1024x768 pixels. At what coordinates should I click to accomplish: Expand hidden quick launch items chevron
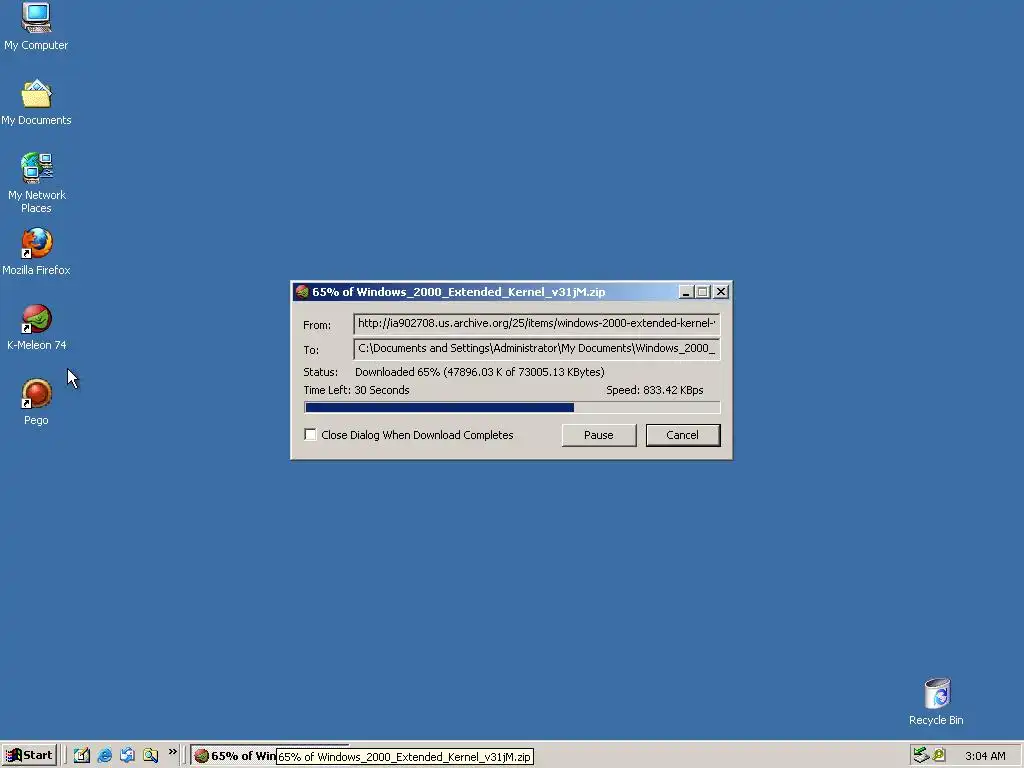point(172,752)
